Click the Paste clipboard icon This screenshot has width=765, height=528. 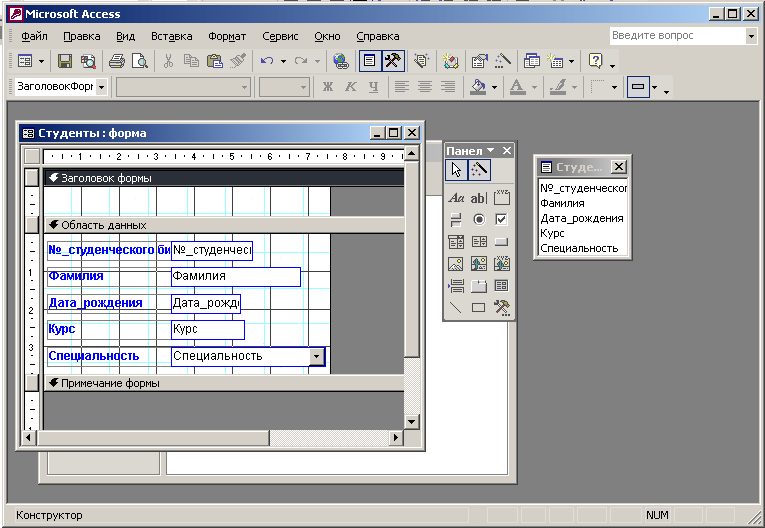(x=215, y=61)
